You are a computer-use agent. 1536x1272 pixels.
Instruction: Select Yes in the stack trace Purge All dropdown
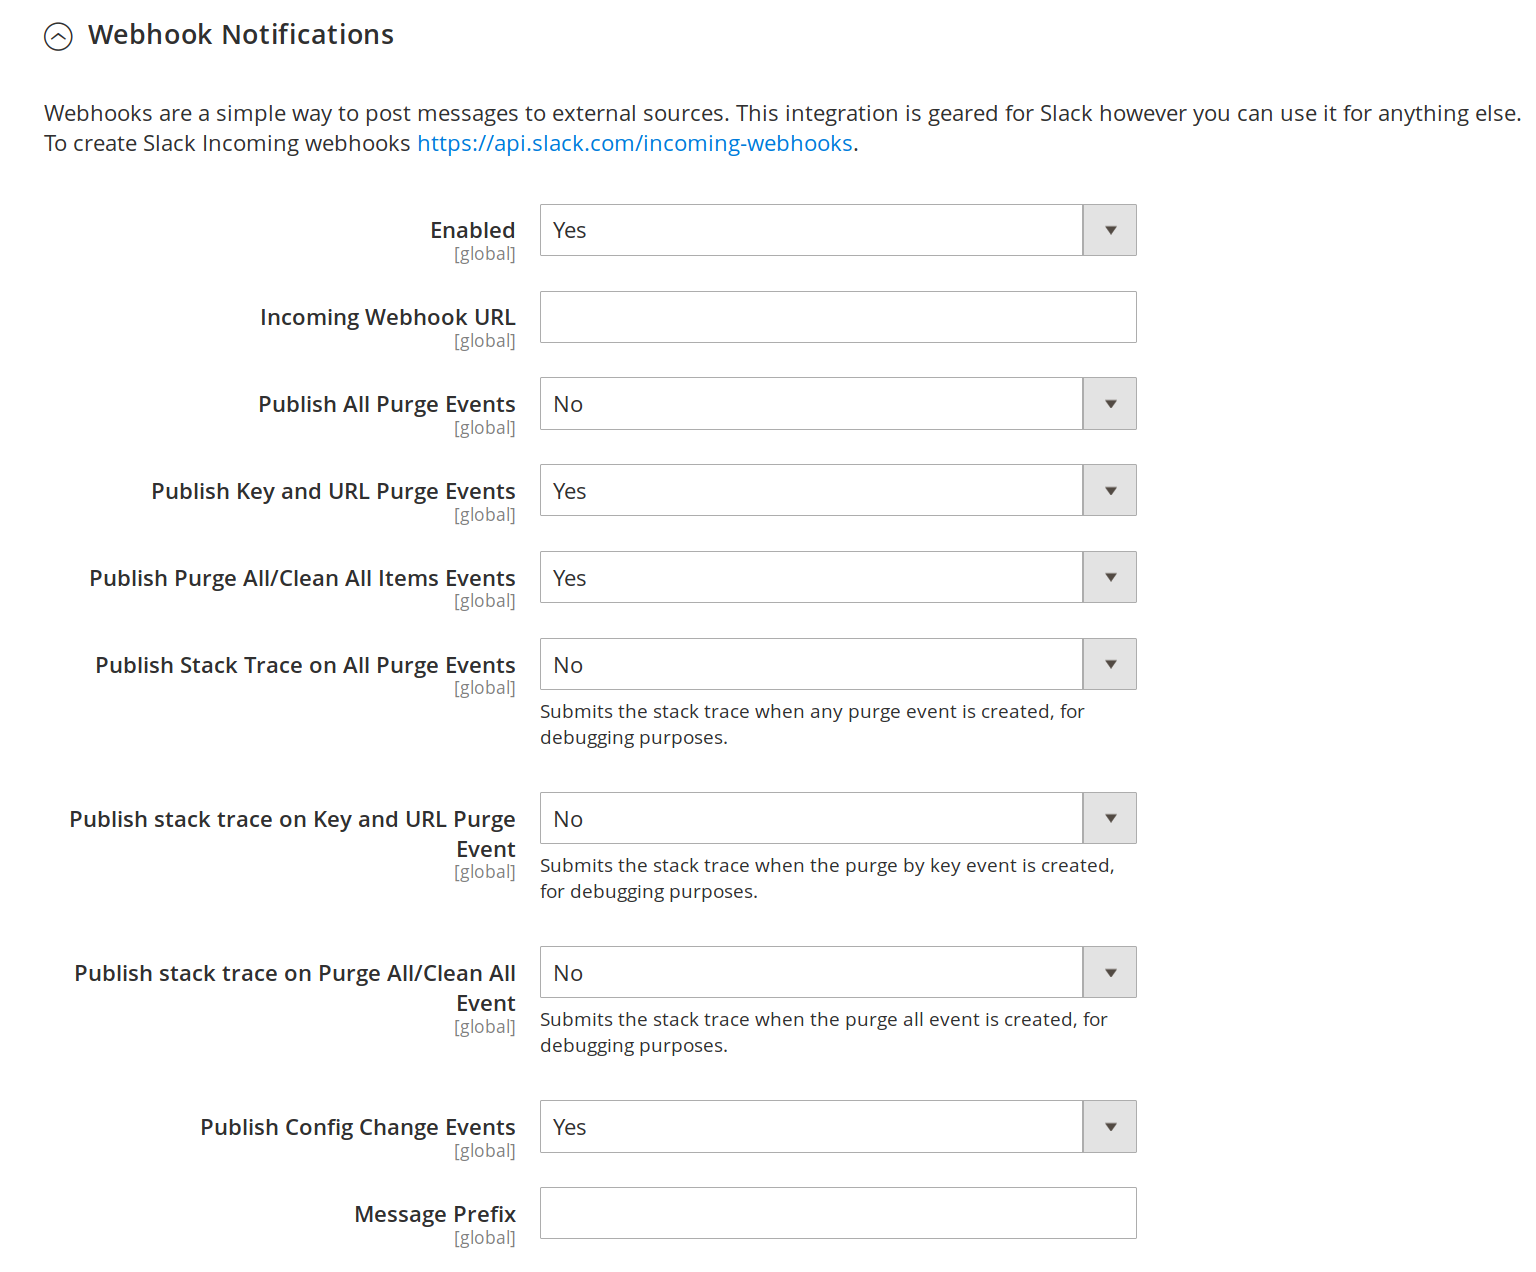point(810,972)
